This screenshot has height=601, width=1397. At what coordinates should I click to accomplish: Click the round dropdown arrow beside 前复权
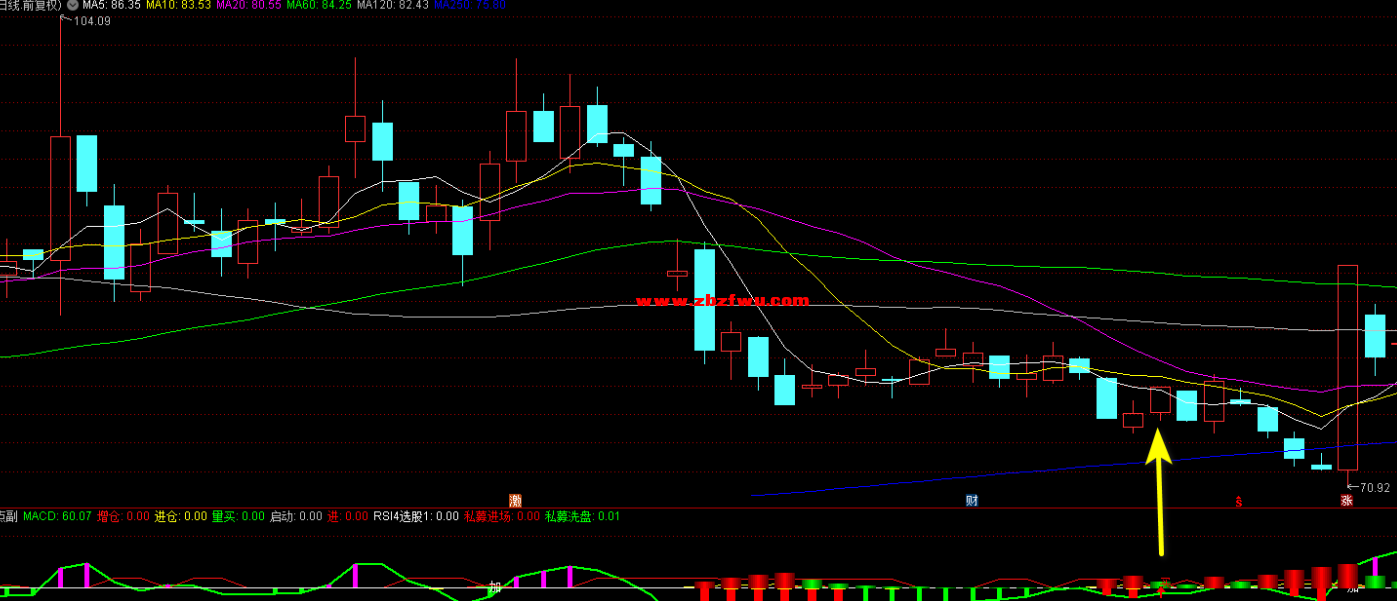click(73, 5)
